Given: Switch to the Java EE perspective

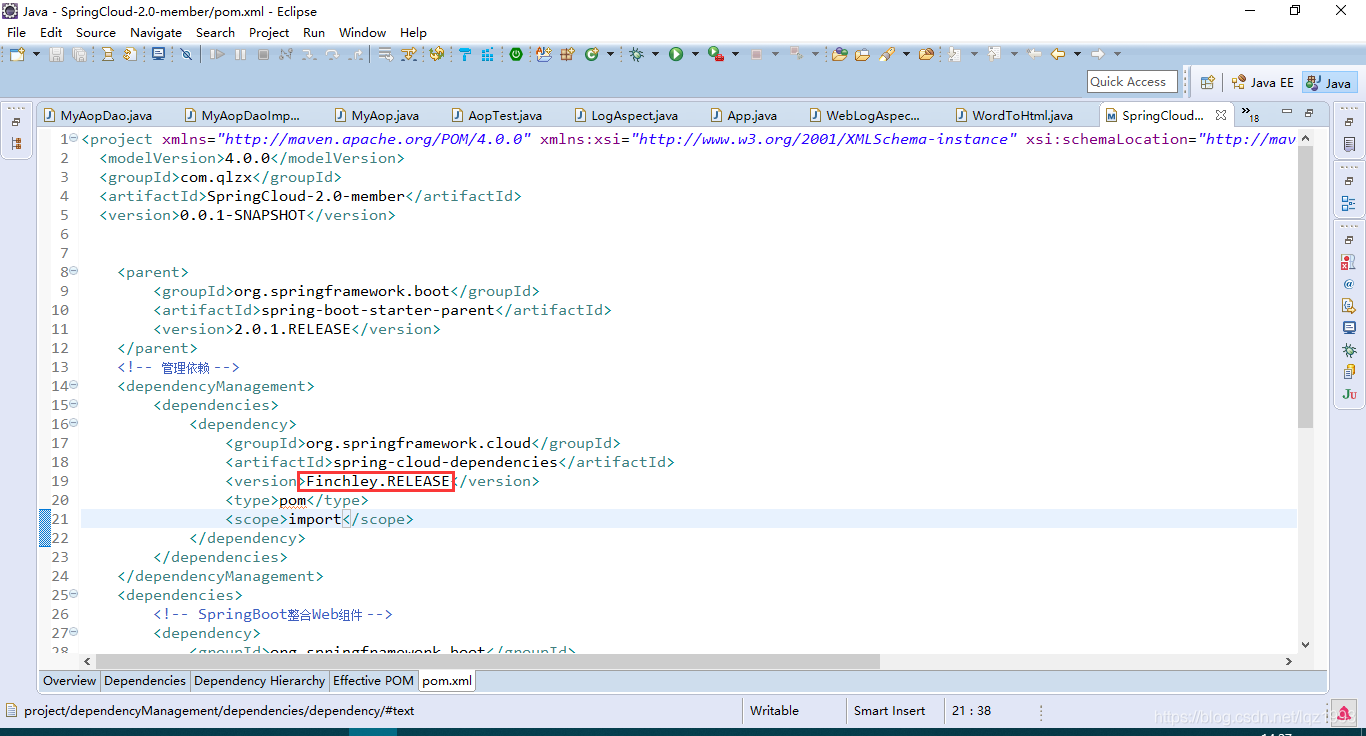Looking at the screenshot, I should 1262,83.
